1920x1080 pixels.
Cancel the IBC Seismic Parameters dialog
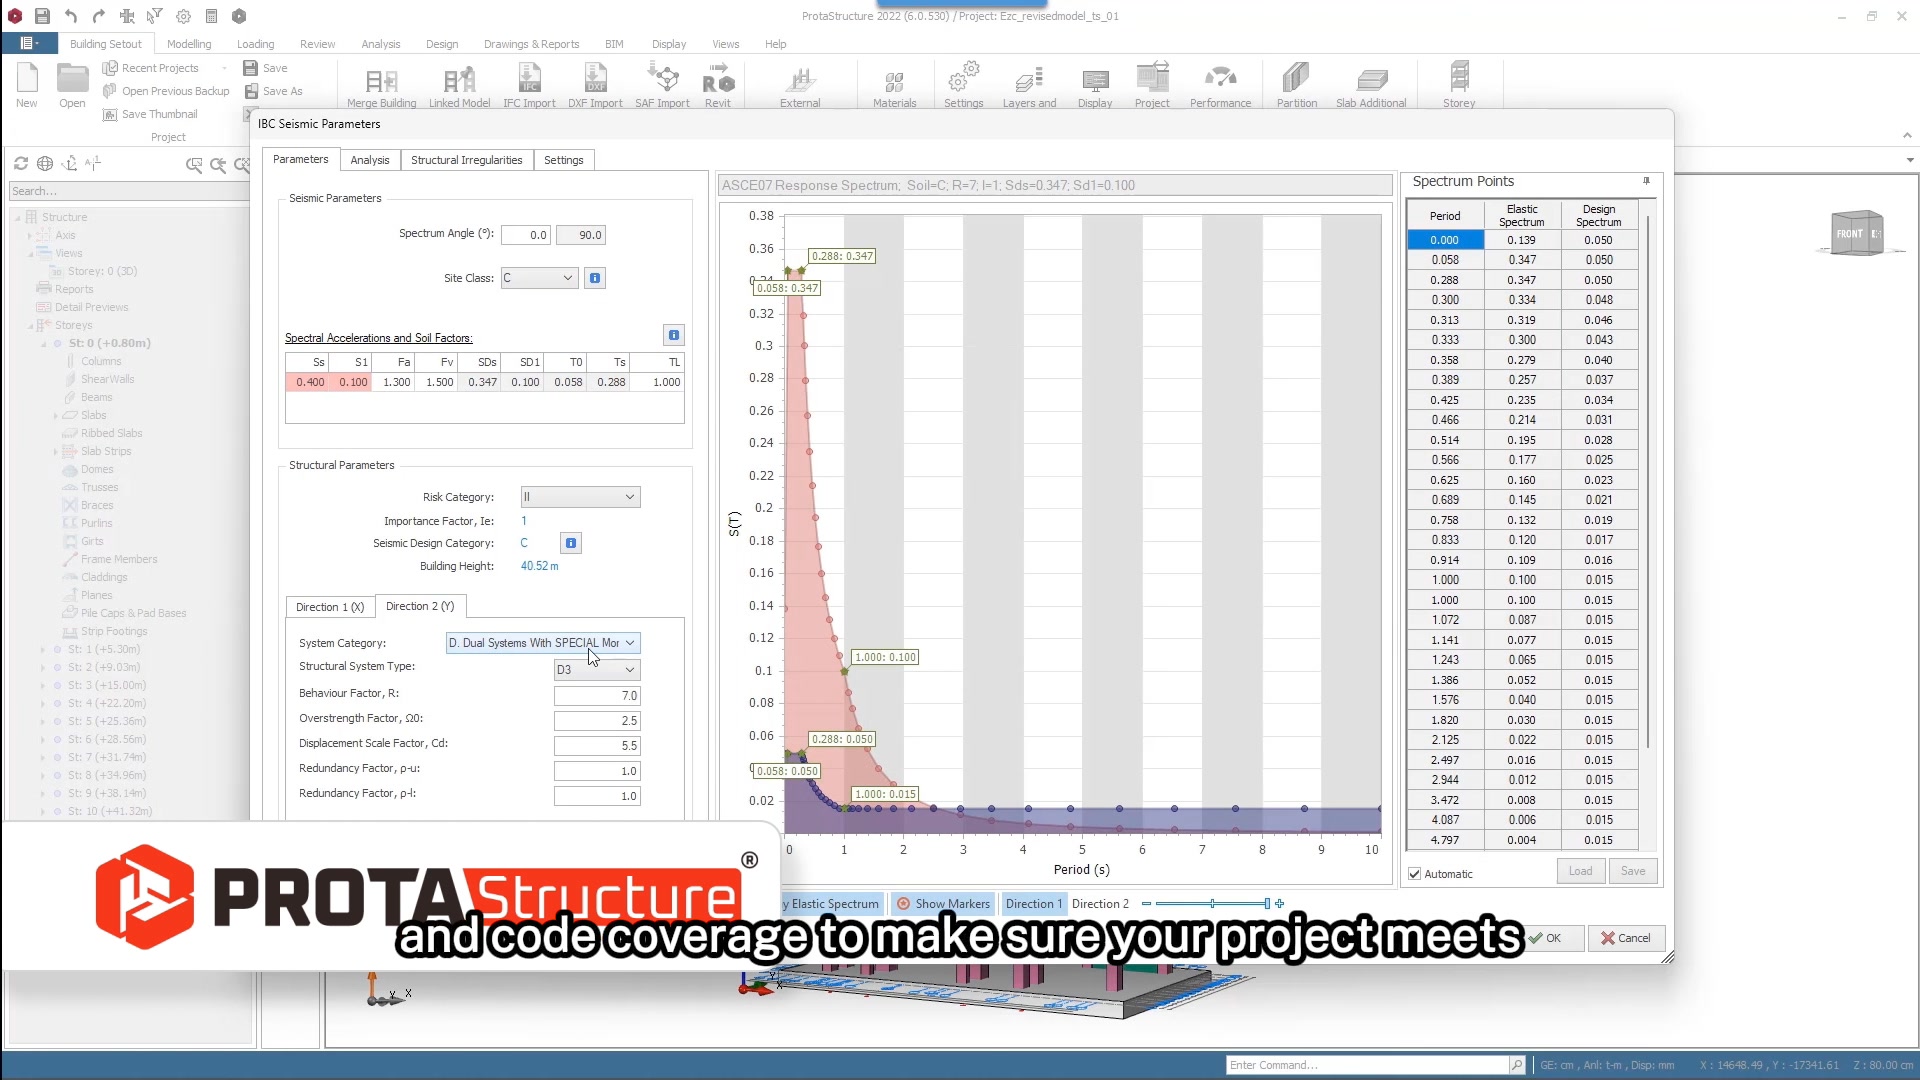(1626, 938)
